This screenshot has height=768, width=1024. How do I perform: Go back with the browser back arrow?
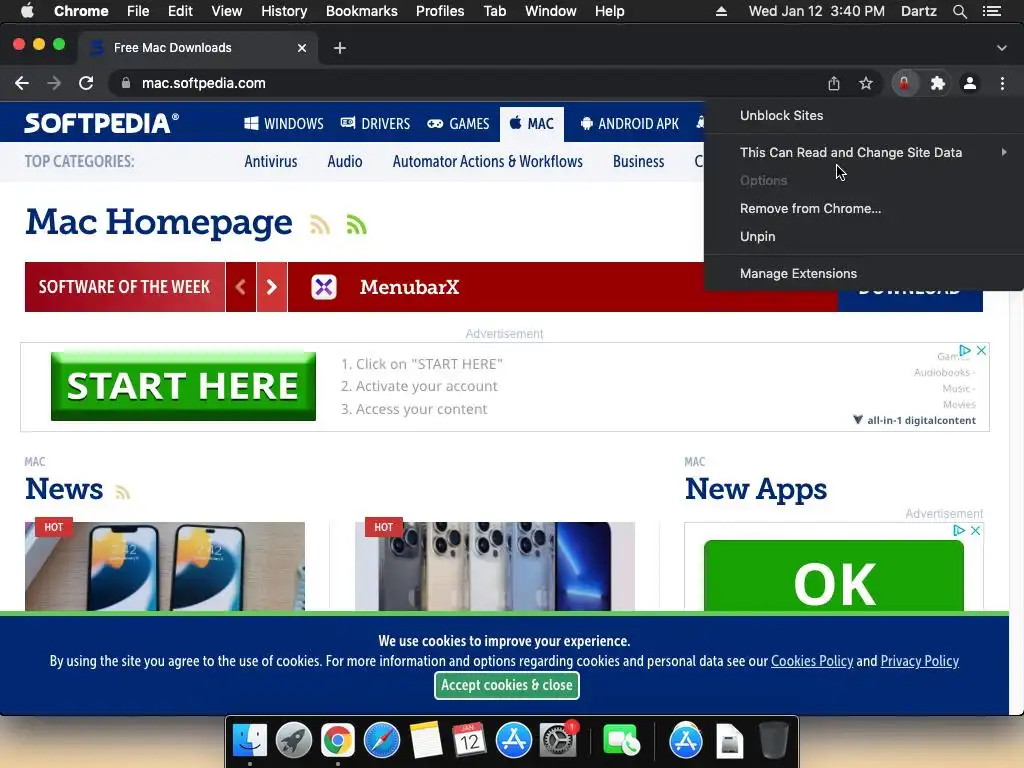click(x=22, y=83)
